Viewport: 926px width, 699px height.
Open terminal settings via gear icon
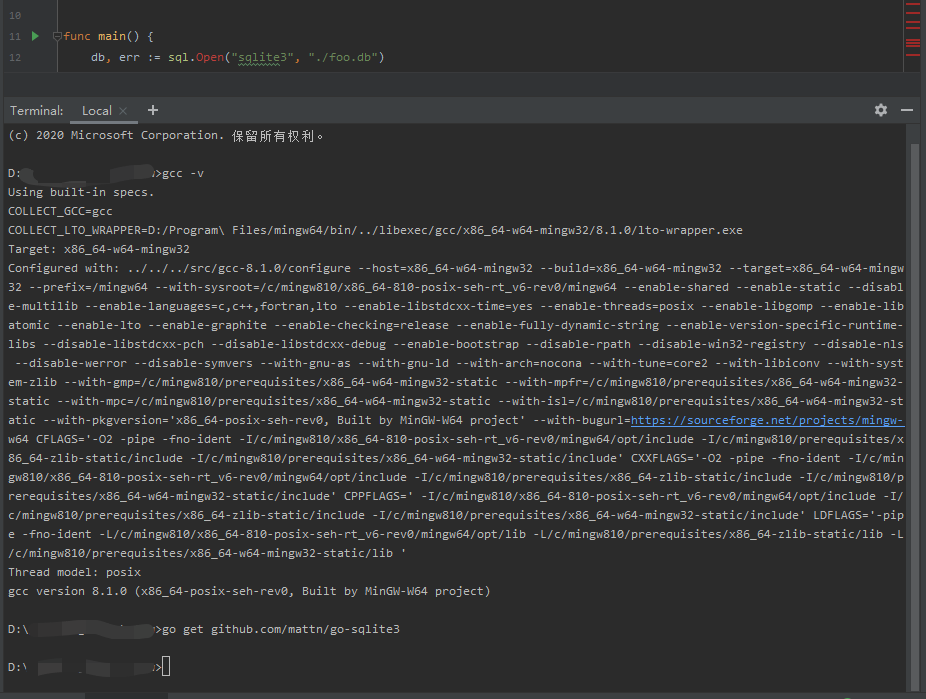pos(880,110)
